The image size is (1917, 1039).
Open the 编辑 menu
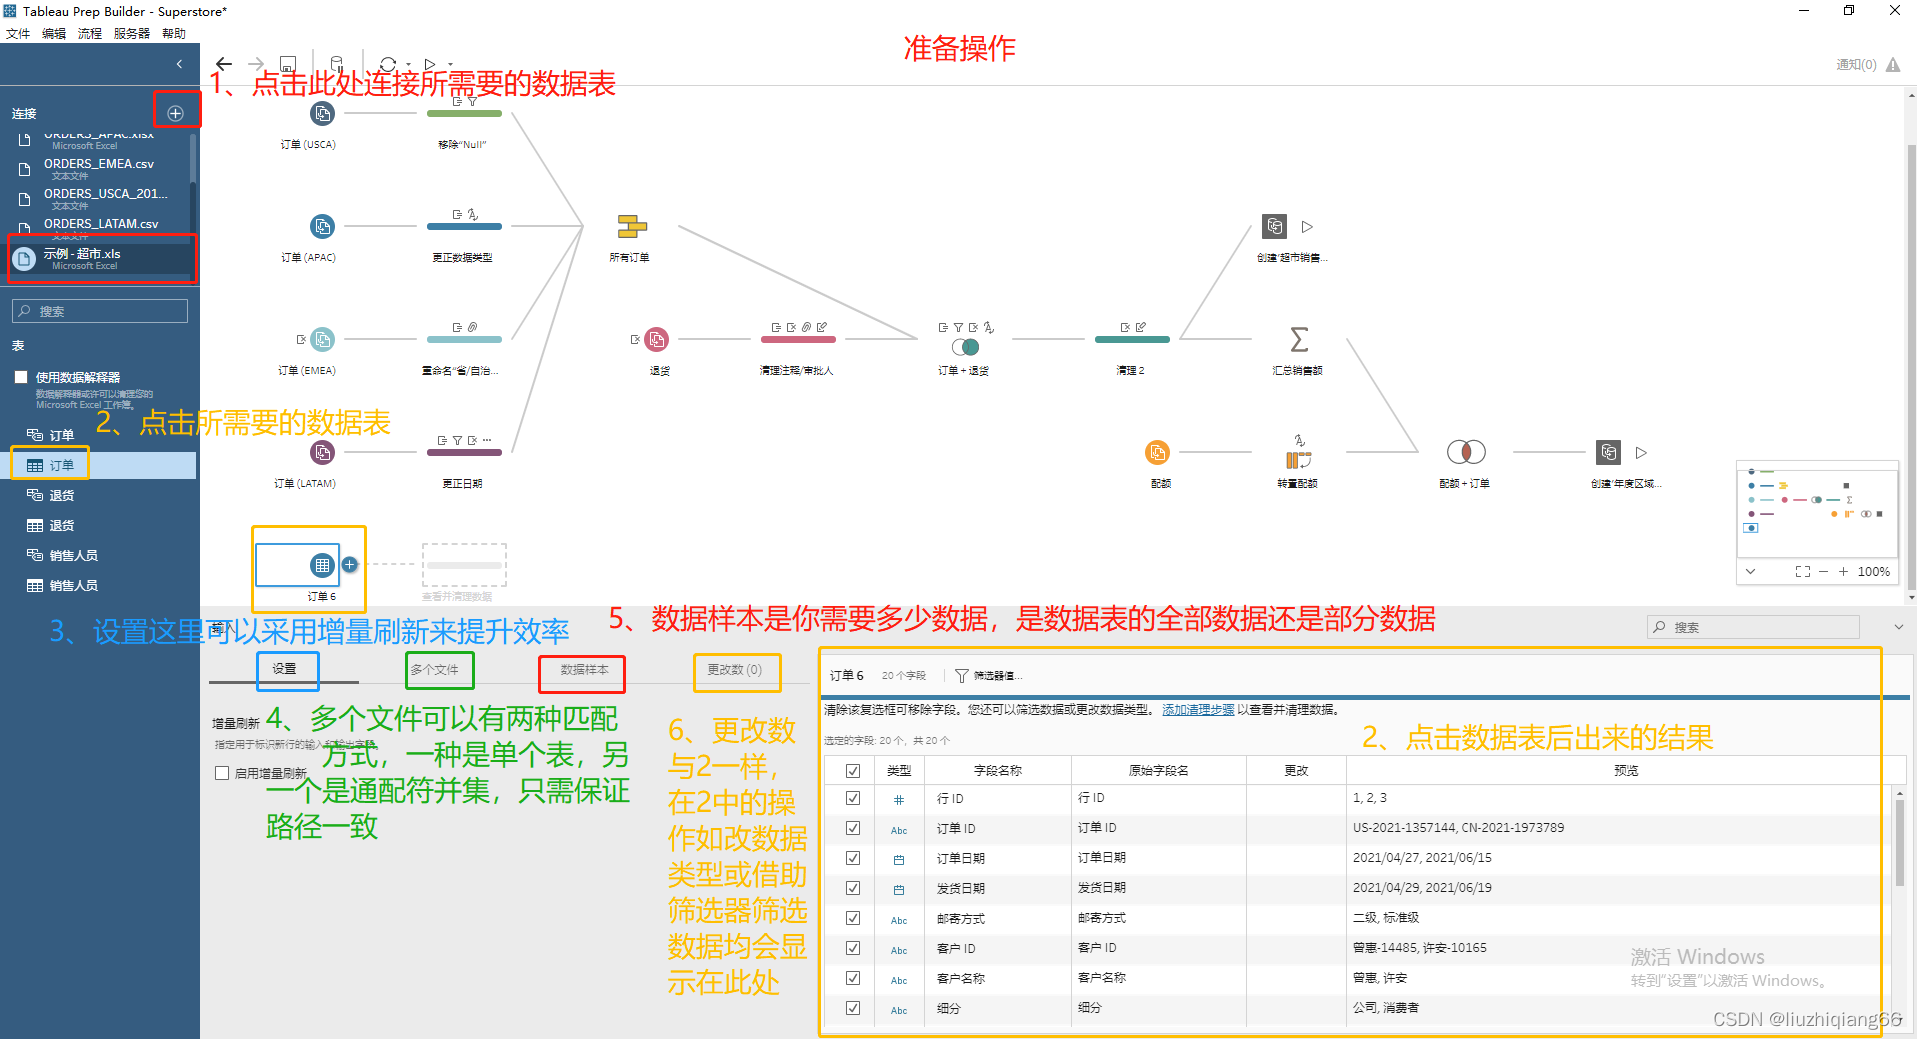54,34
